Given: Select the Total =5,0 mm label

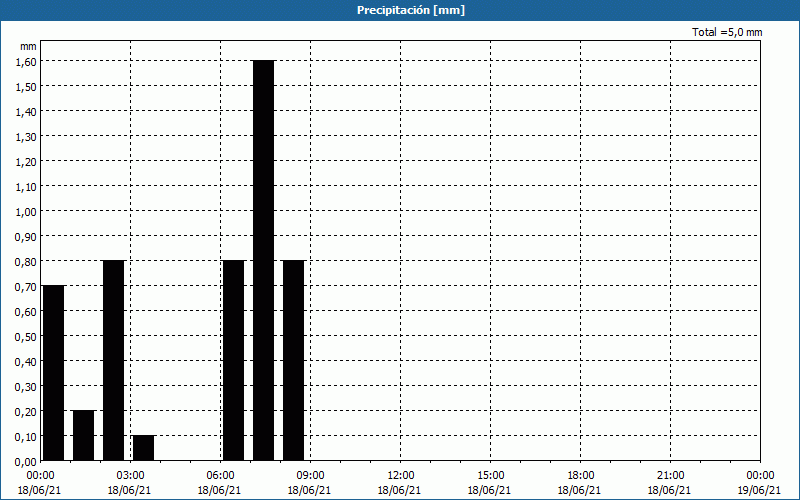Looking at the screenshot, I should click(x=727, y=32).
